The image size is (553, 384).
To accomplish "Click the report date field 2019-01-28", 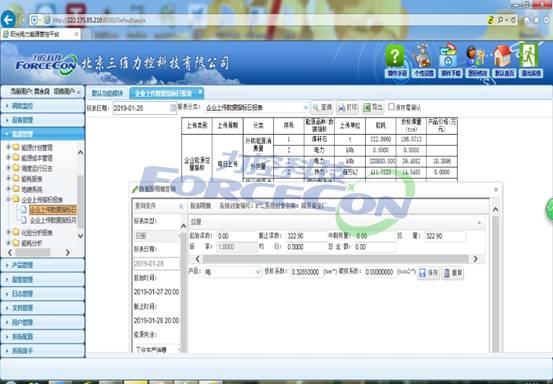I will click(x=145, y=108).
